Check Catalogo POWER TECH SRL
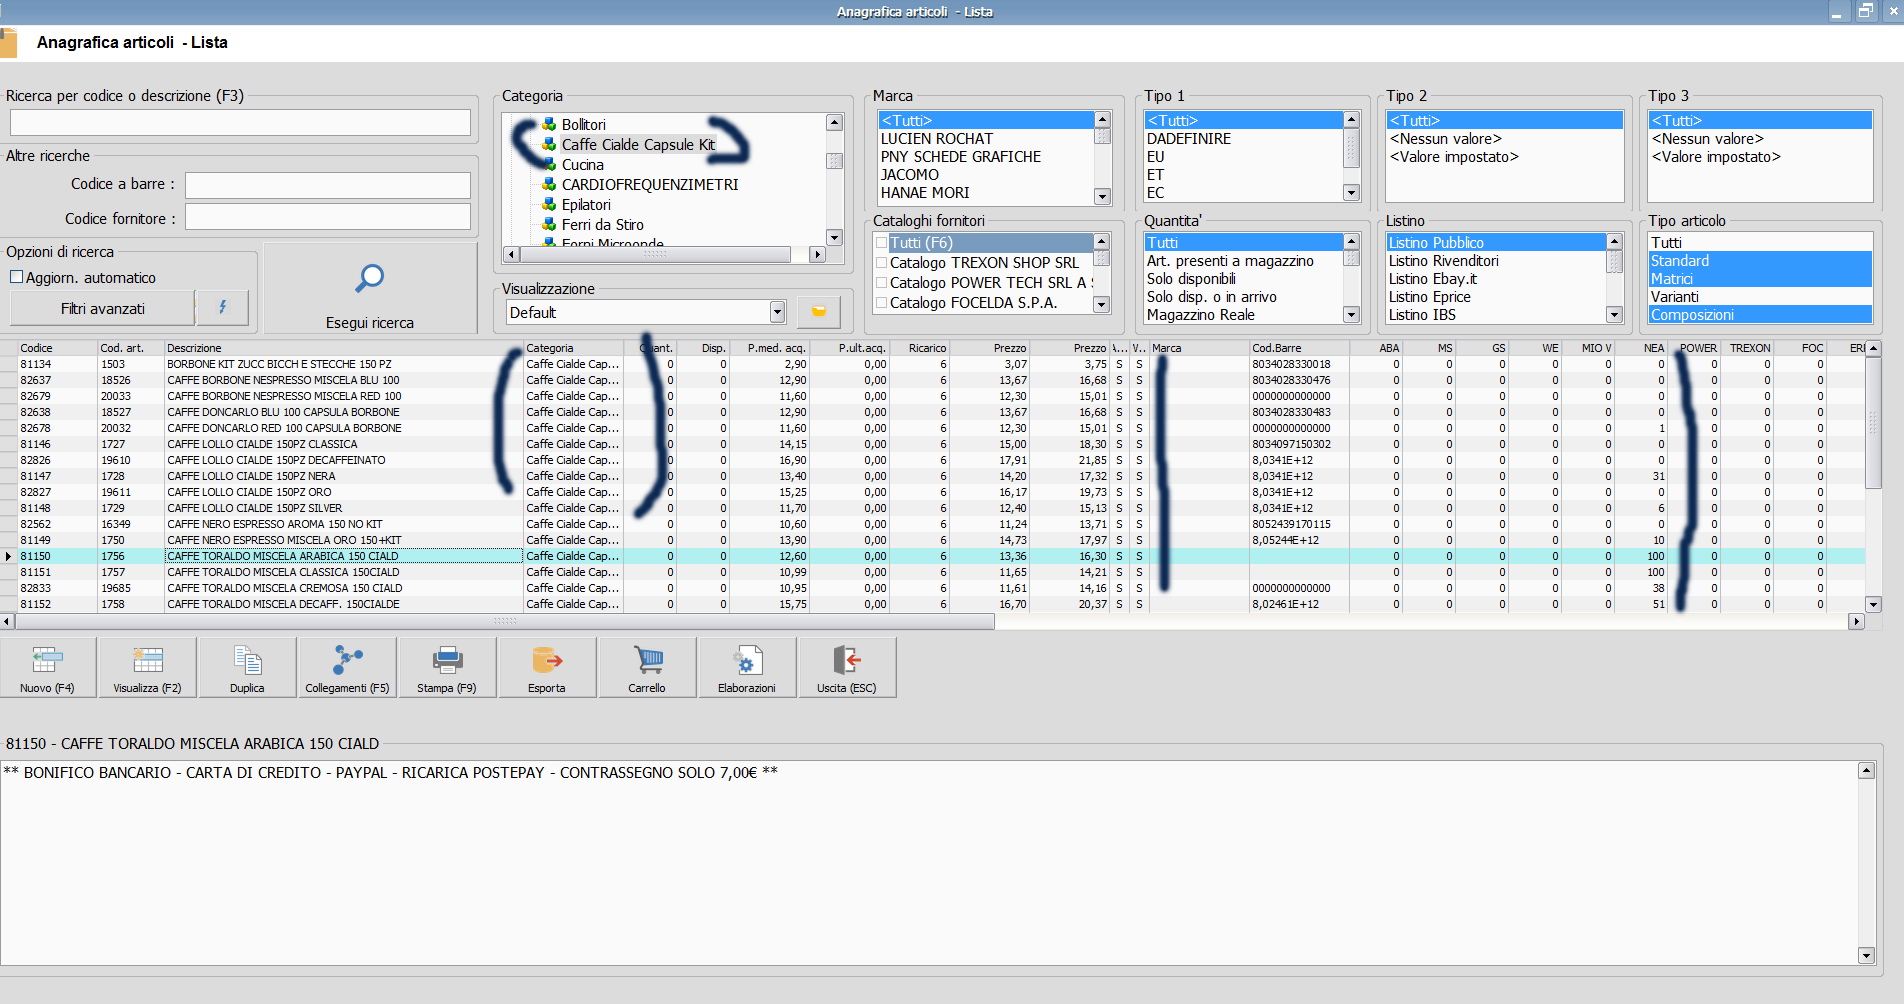Image resolution: width=1904 pixels, height=1004 pixels. click(x=881, y=283)
